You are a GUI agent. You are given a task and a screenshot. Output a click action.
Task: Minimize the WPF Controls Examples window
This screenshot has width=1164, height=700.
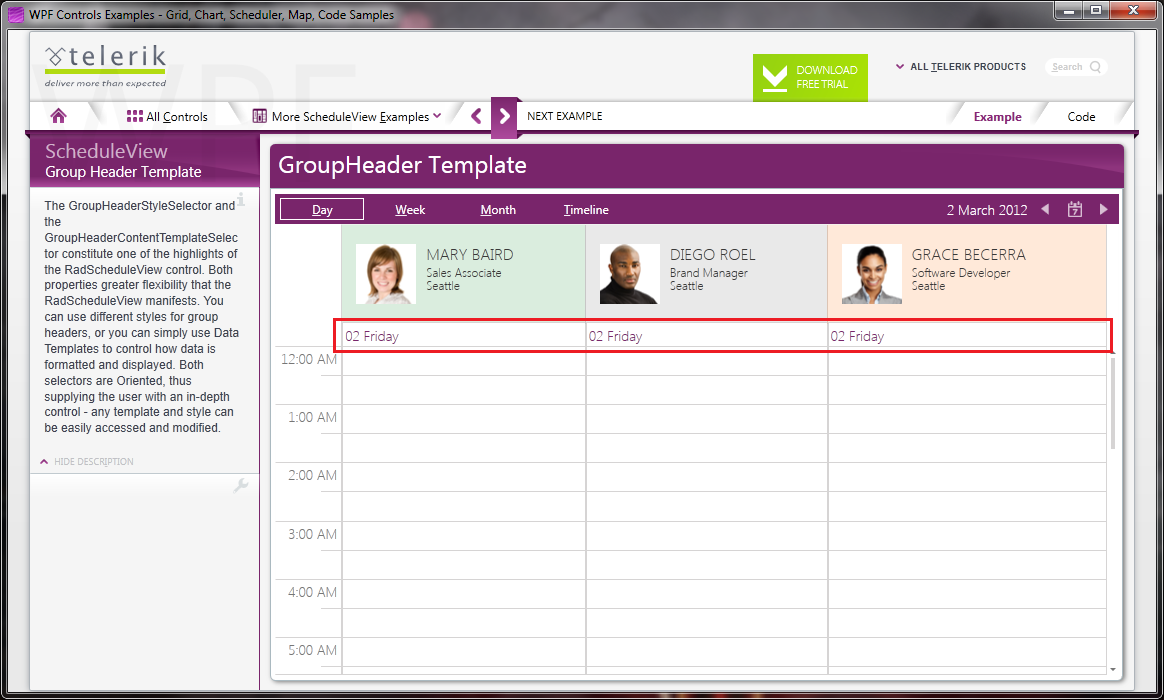[x=1070, y=10]
